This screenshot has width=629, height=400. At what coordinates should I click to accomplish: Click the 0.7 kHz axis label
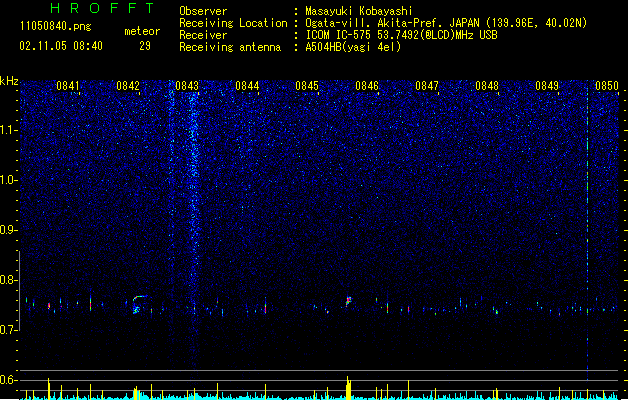[9, 330]
